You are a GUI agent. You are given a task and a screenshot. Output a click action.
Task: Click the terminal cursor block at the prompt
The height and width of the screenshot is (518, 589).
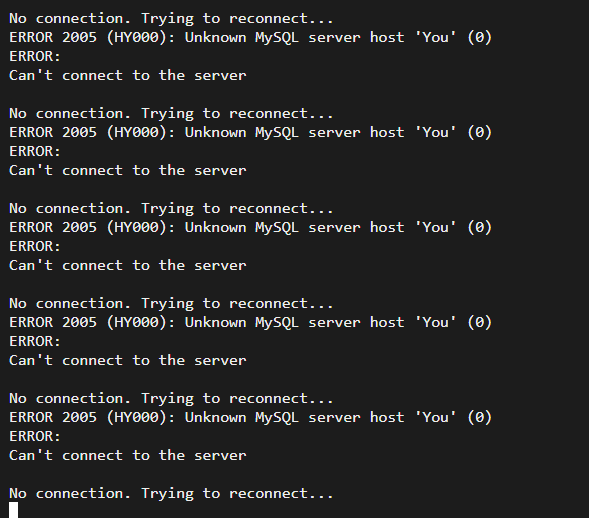[x=14, y=510]
